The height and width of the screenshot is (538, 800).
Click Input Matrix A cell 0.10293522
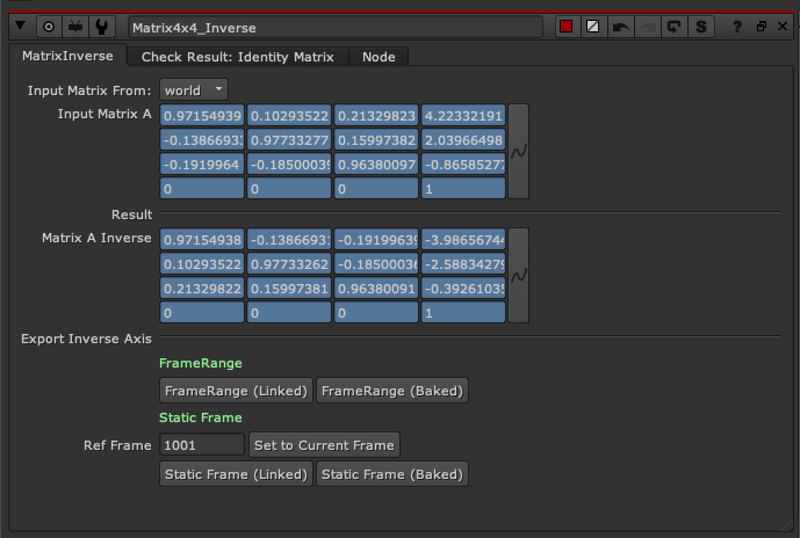click(x=289, y=116)
